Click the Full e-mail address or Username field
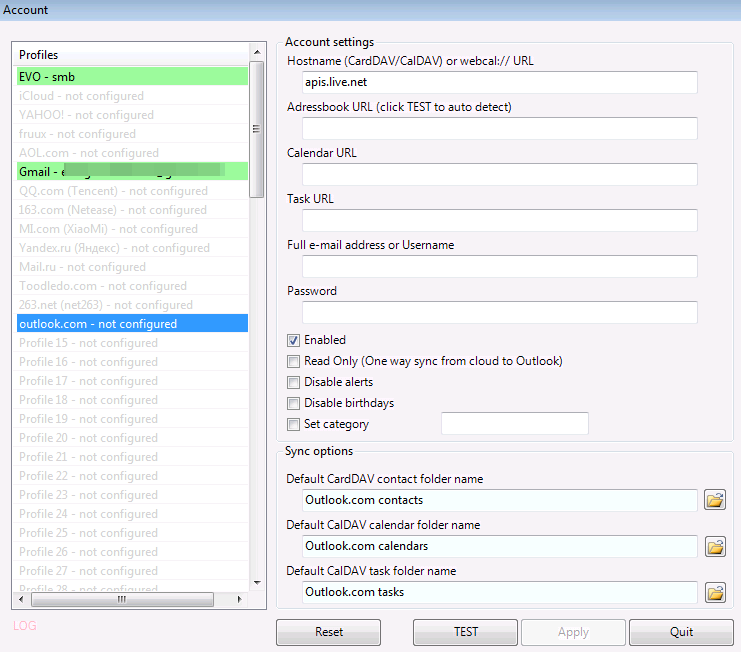741x652 pixels. 500,266
